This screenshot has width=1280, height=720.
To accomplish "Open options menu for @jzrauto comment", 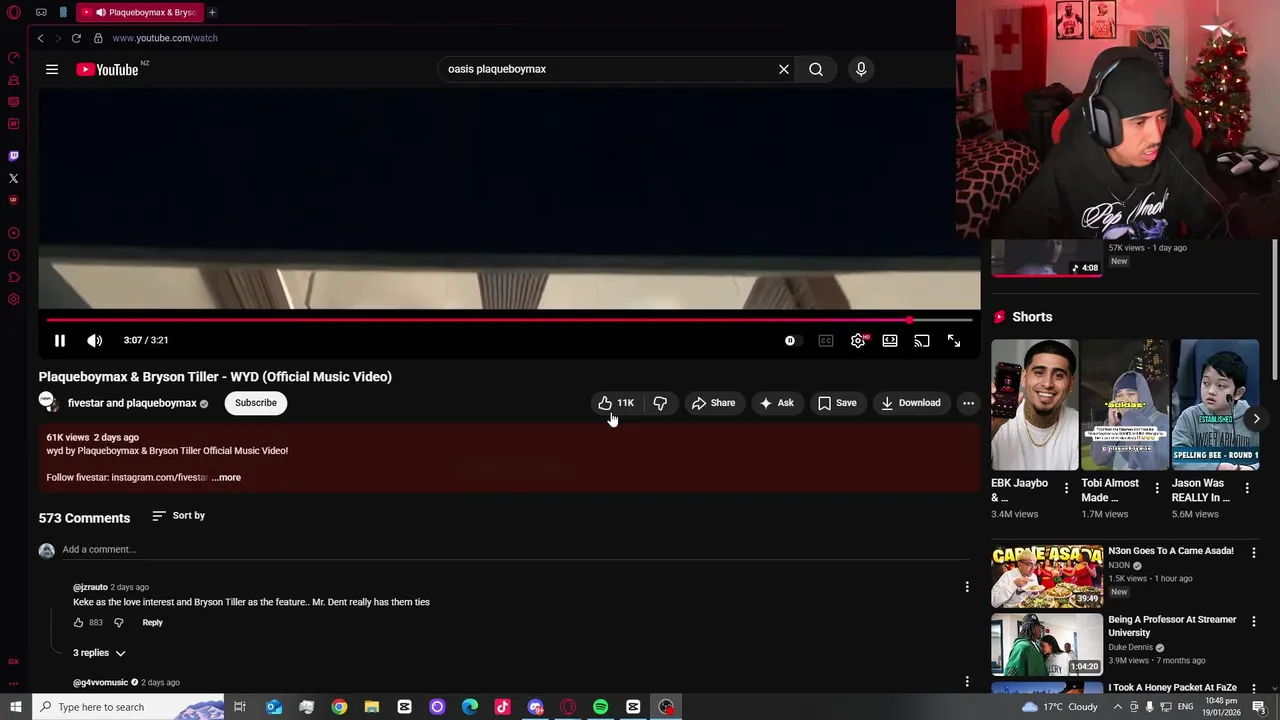I will click(967, 587).
